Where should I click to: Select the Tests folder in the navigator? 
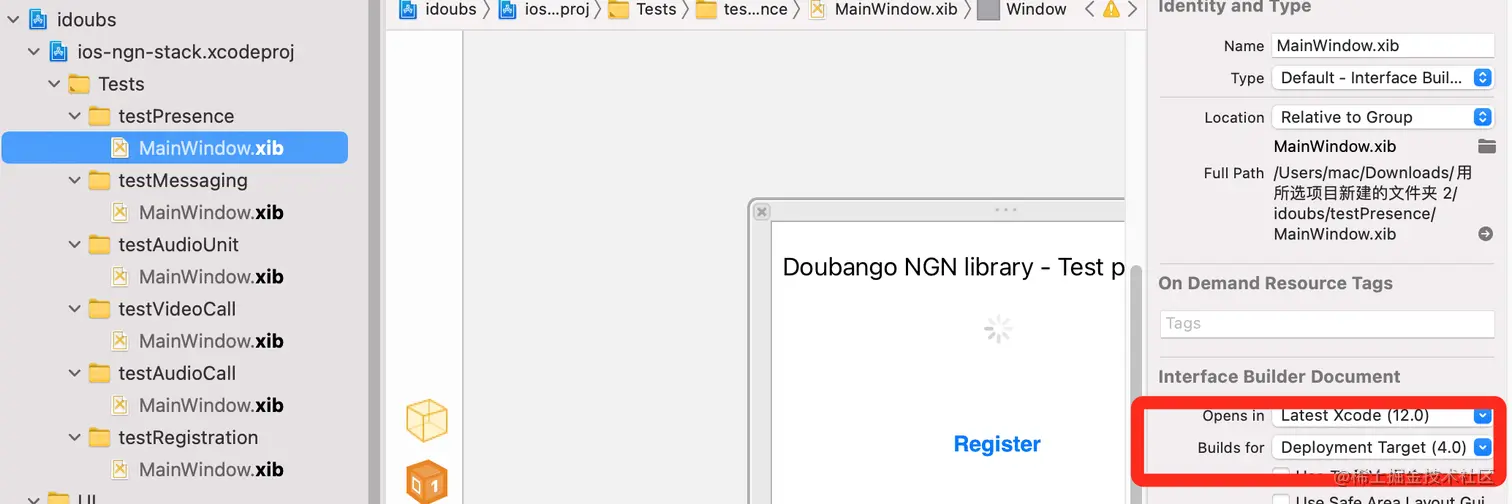[x=121, y=84]
